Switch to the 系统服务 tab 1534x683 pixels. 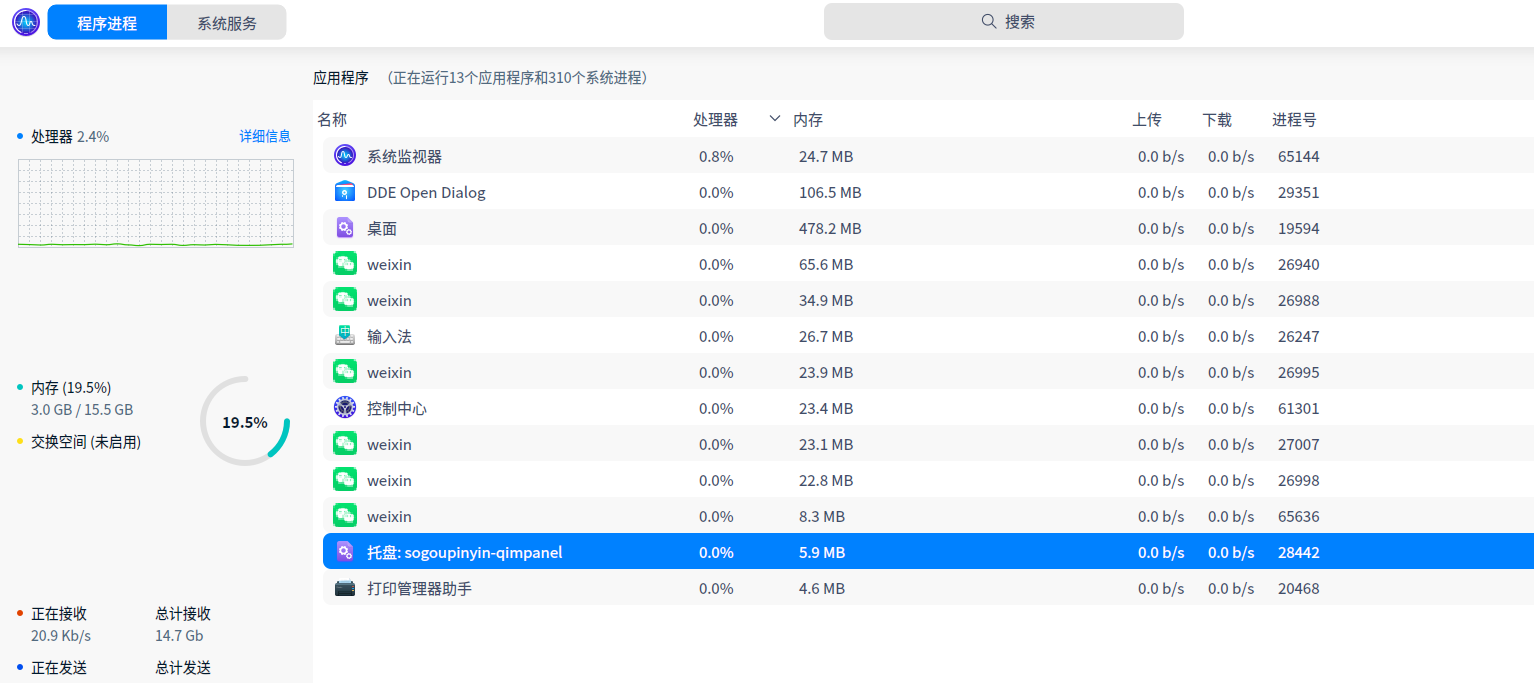227,22
